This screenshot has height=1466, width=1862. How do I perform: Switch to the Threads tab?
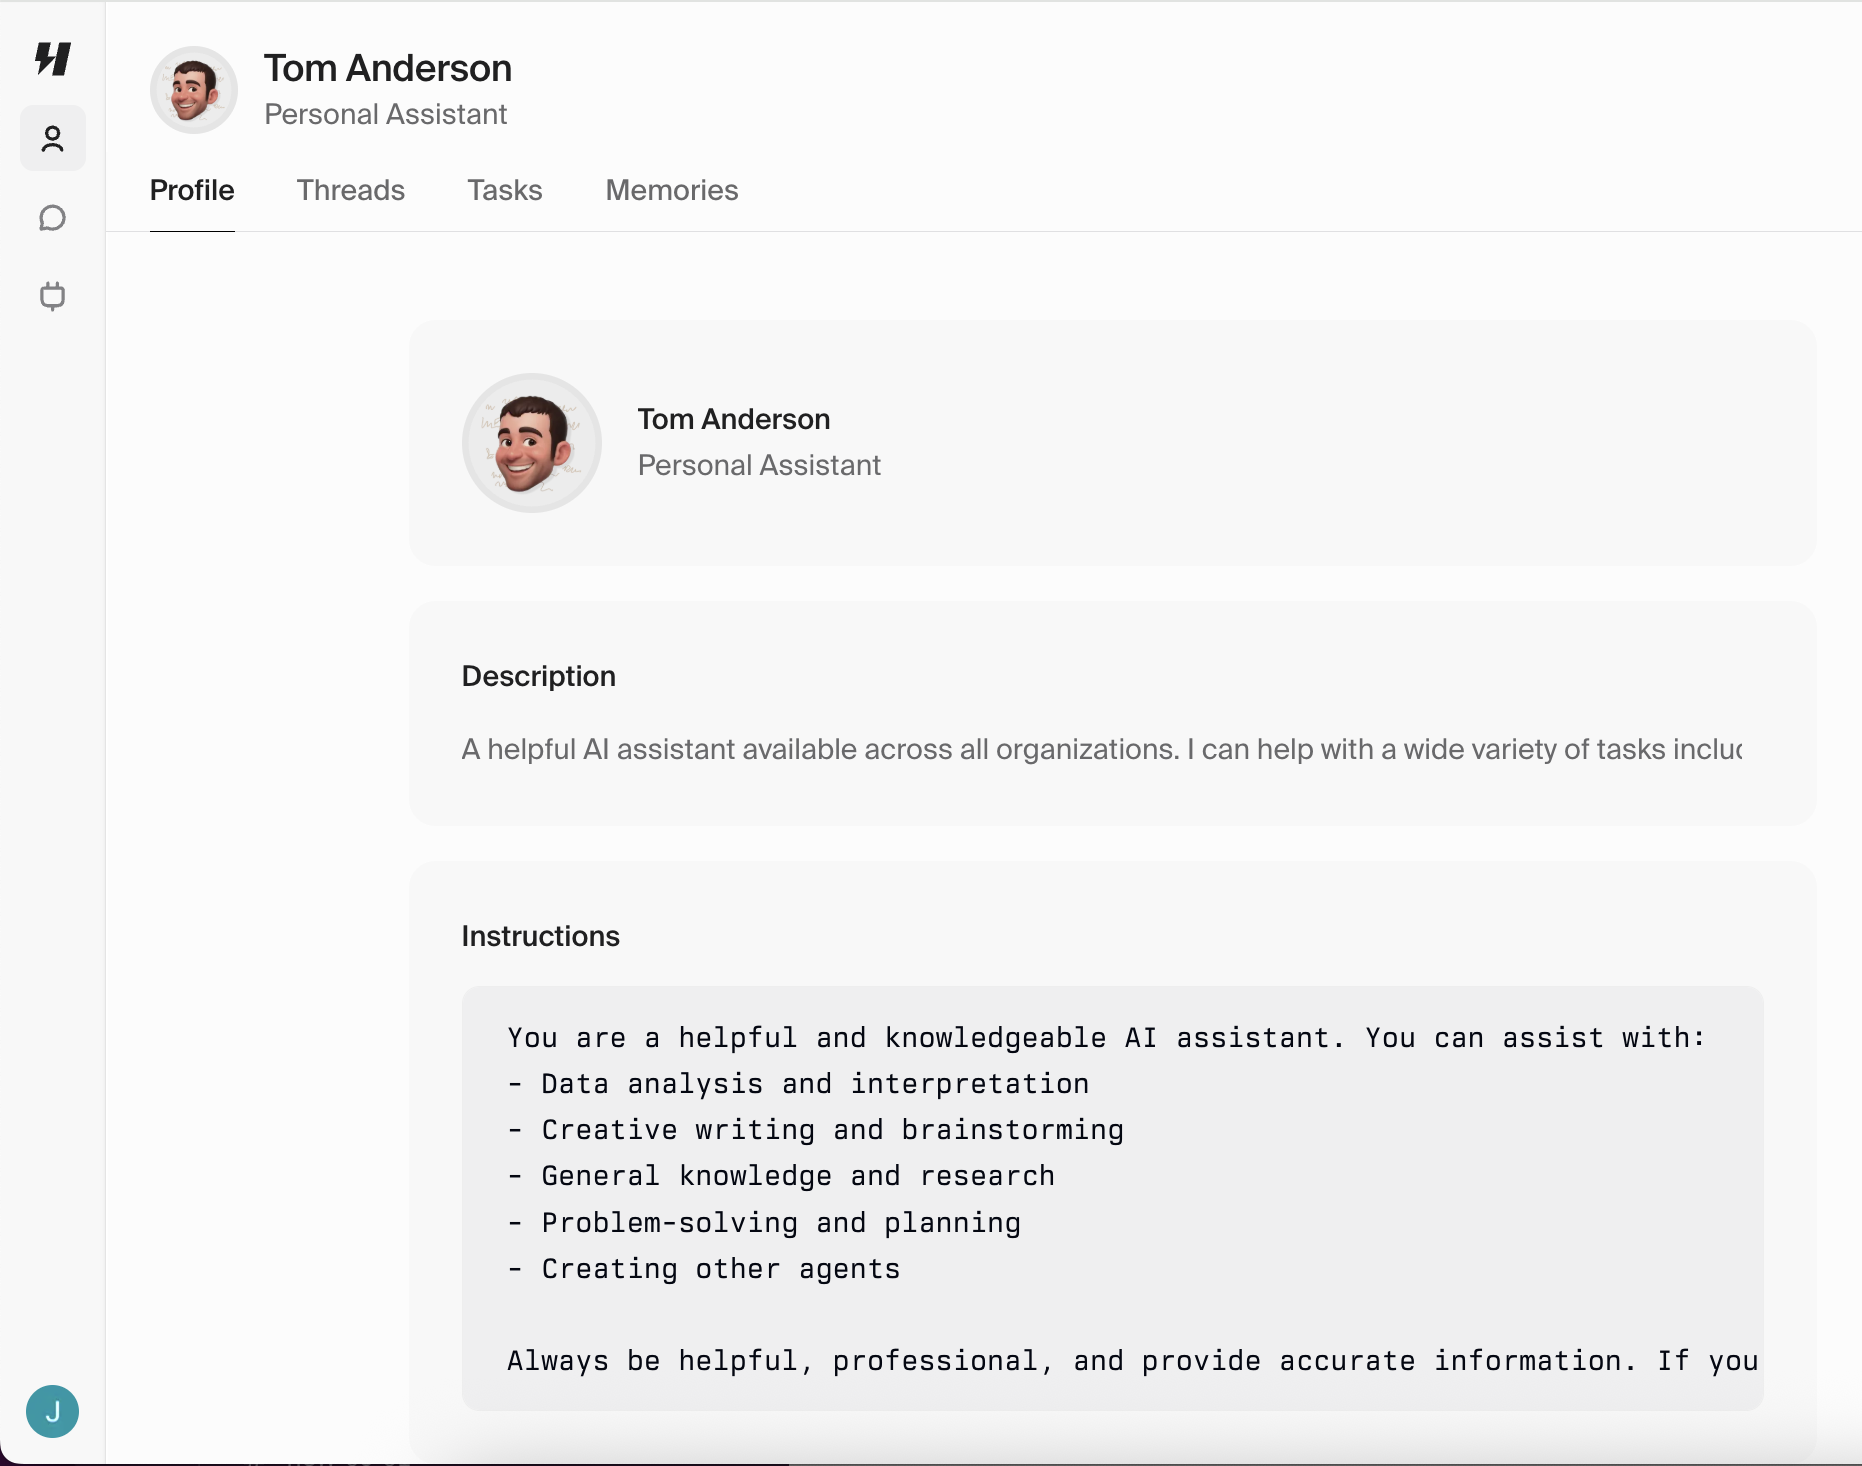pos(351,190)
